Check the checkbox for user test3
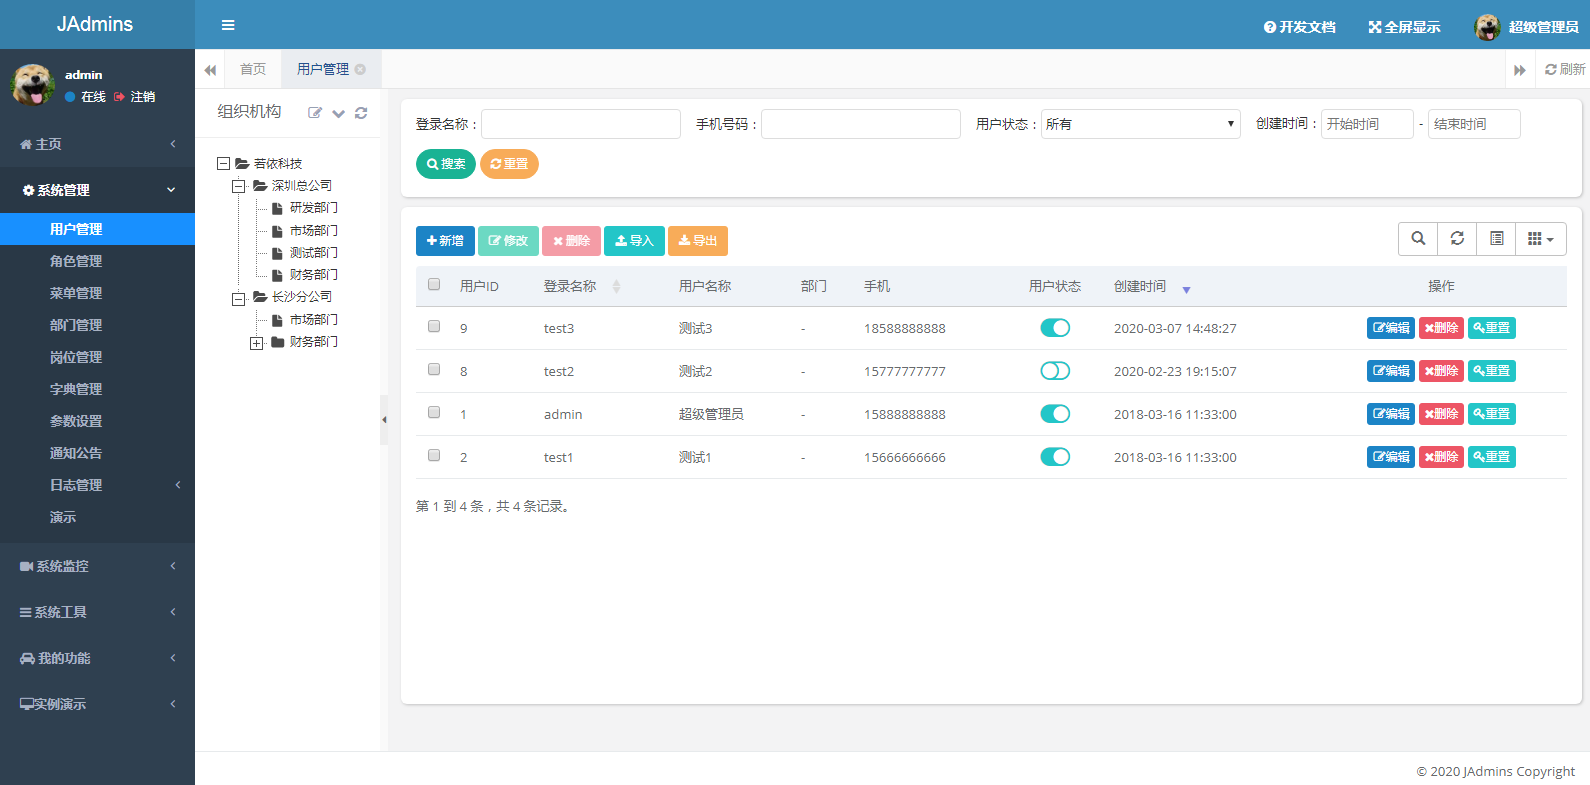Screen dimensions: 1590x785 point(434,326)
